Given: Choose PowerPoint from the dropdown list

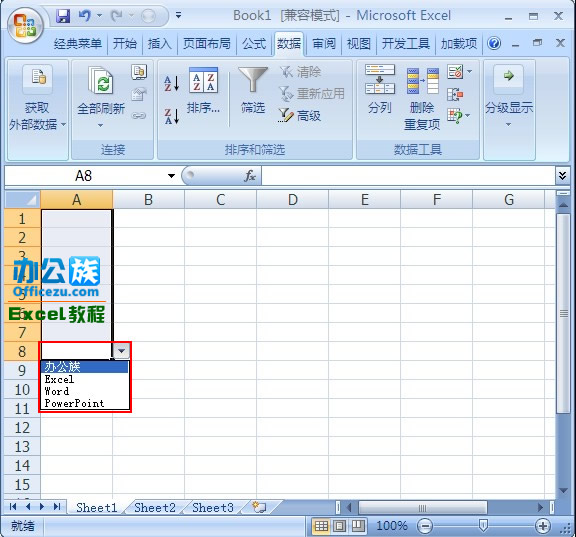Looking at the screenshot, I should [x=84, y=403].
